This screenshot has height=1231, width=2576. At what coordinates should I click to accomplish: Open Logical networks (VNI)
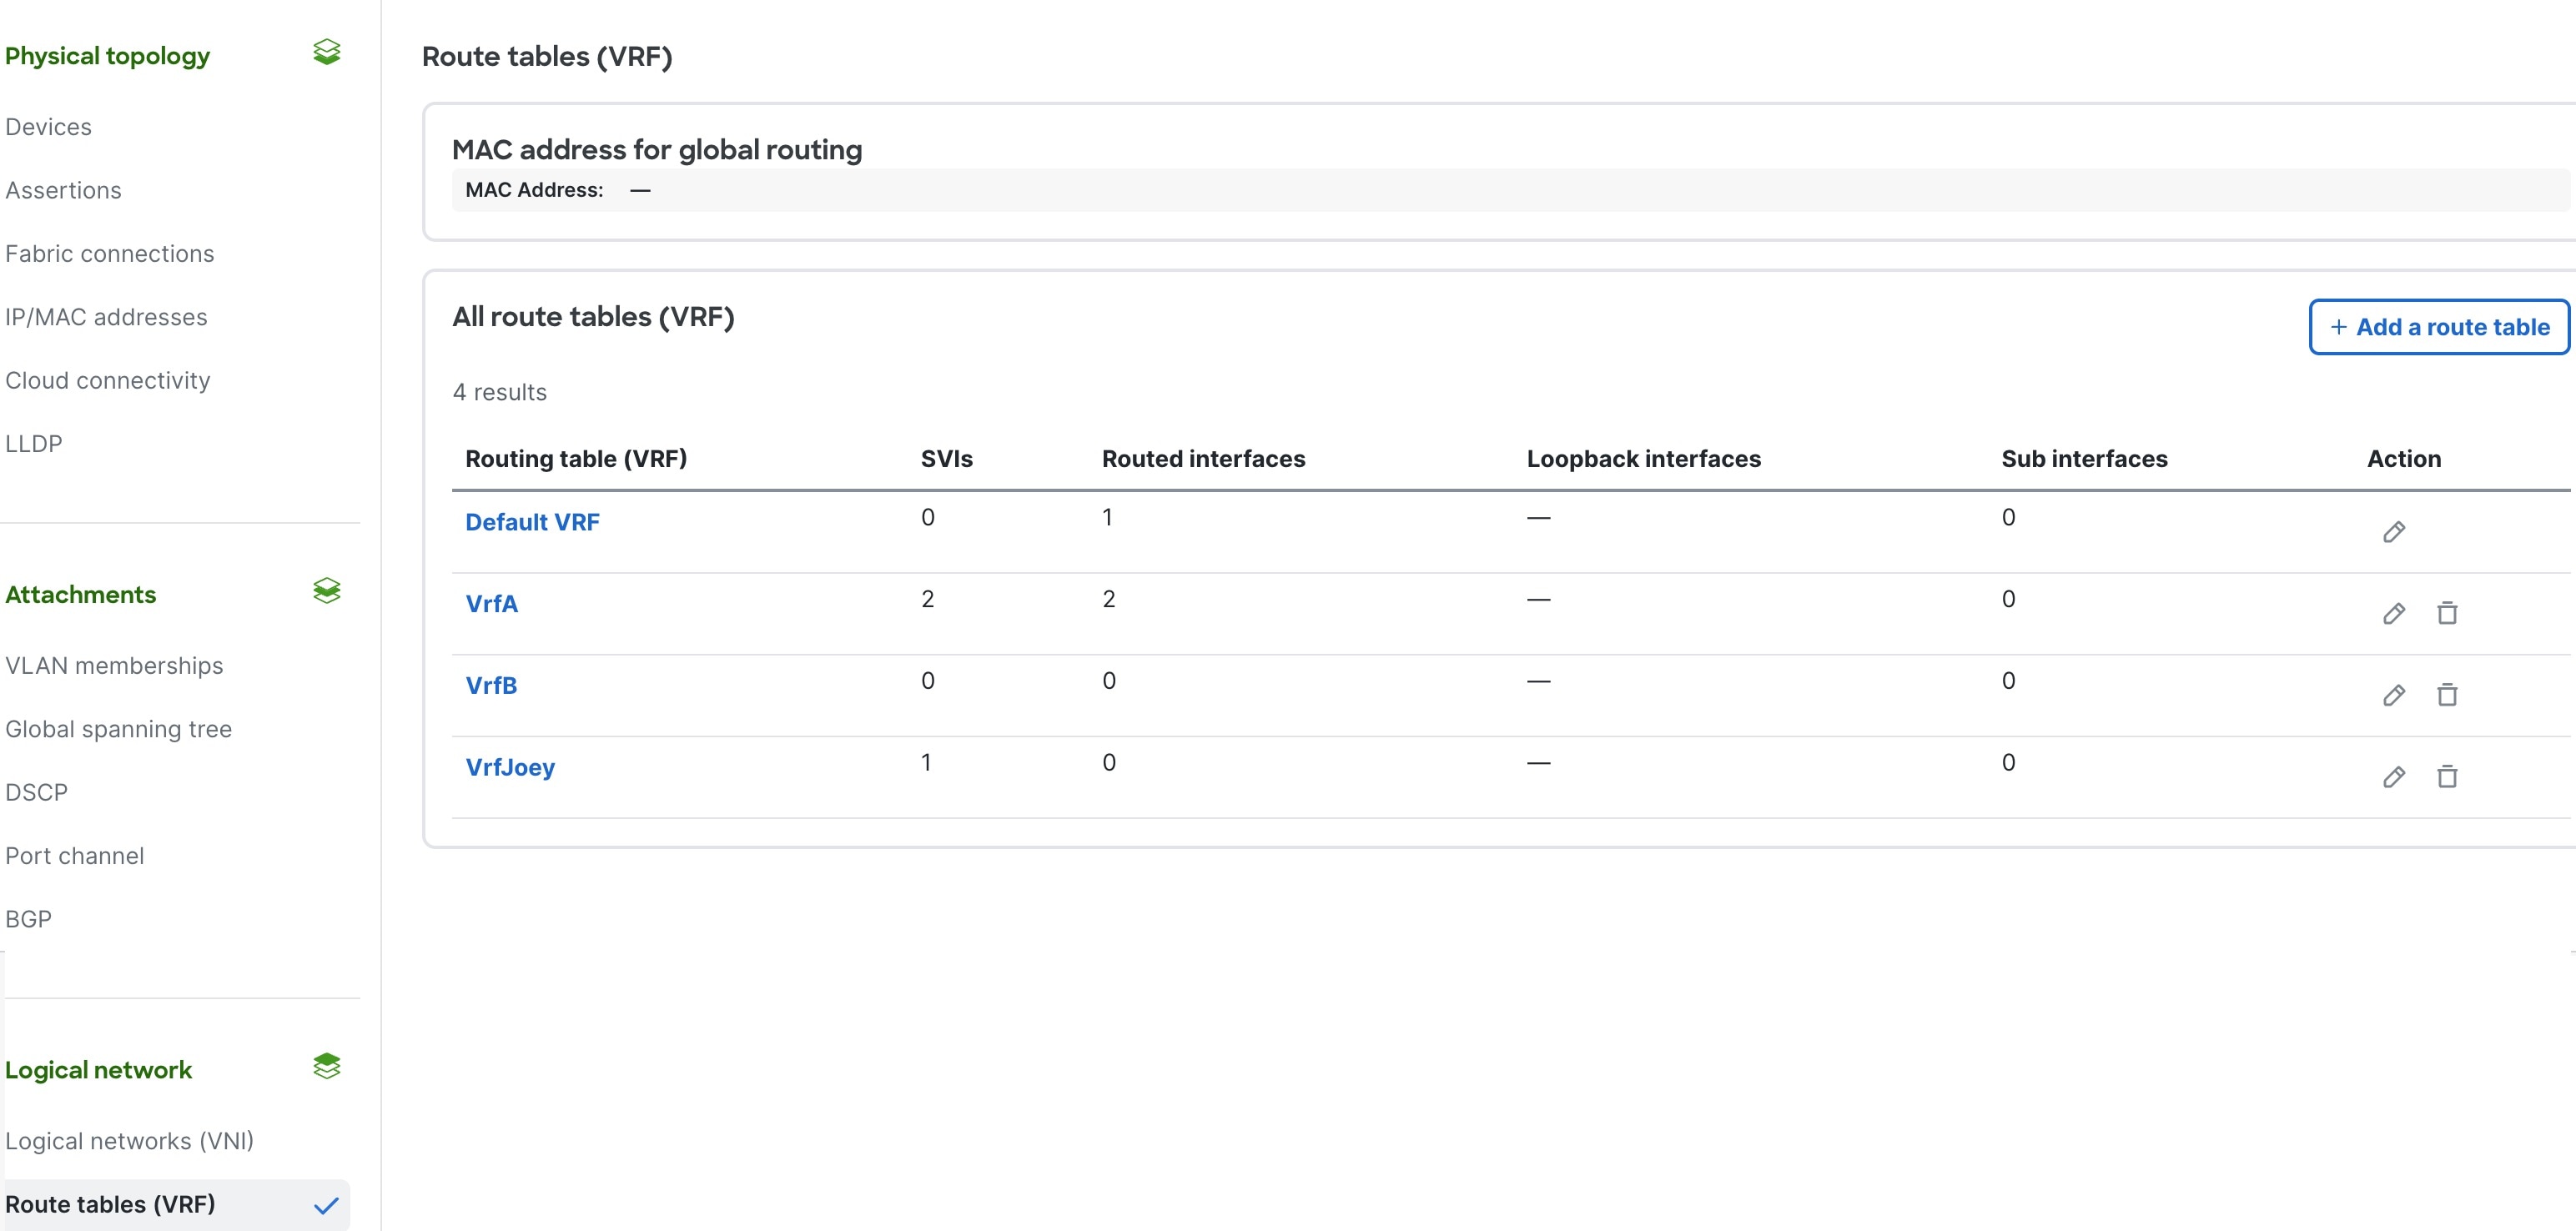(129, 1141)
